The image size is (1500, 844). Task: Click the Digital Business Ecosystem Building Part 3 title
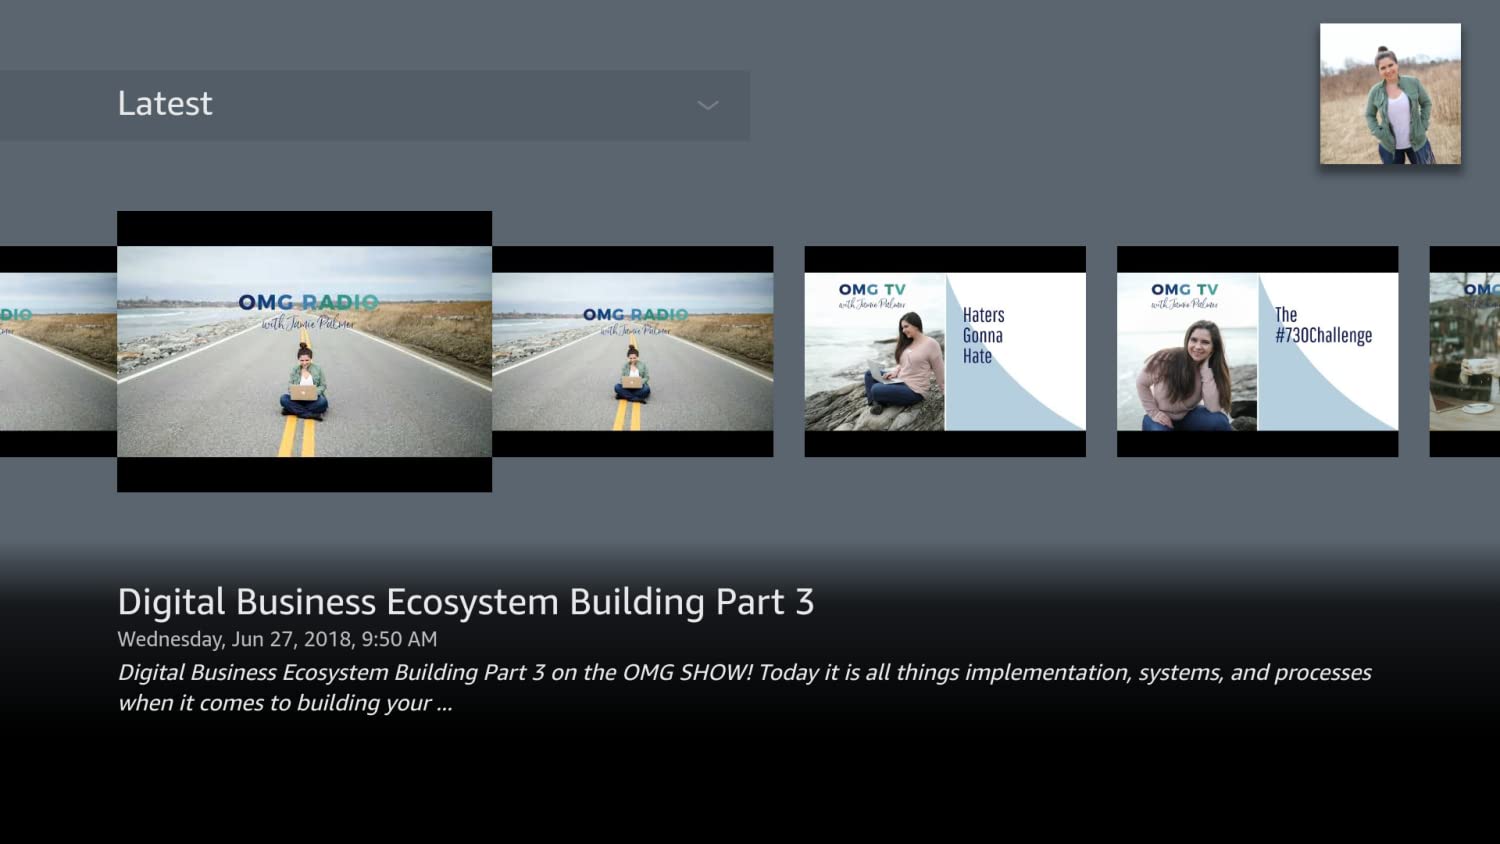[x=465, y=602]
